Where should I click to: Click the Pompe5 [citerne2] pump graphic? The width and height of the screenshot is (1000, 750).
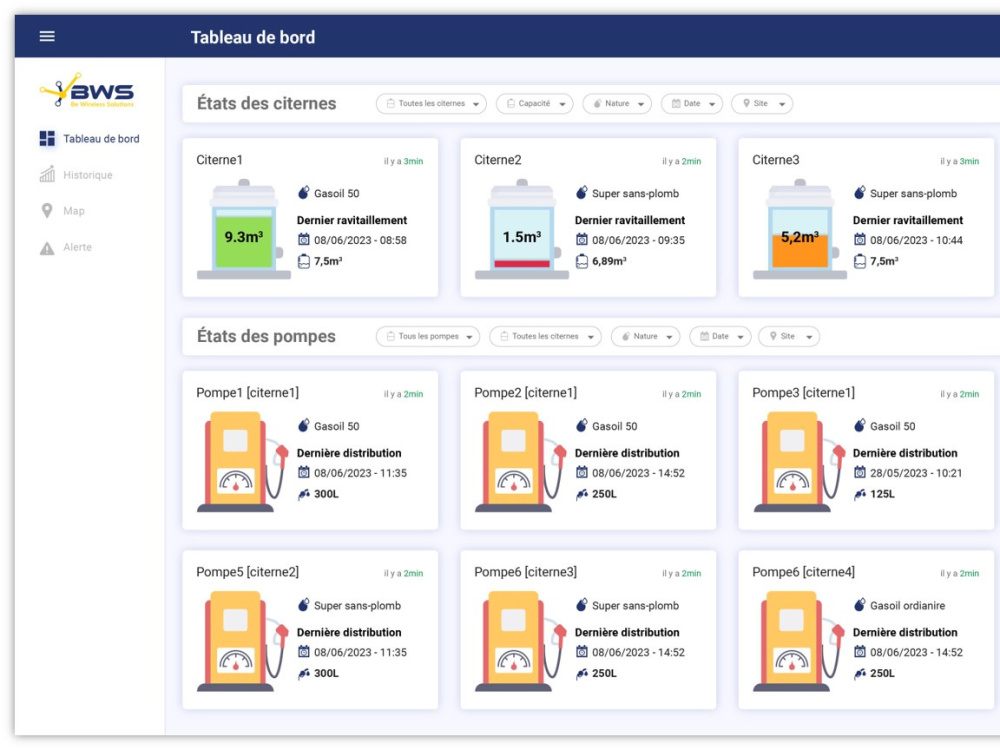(x=243, y=642)
